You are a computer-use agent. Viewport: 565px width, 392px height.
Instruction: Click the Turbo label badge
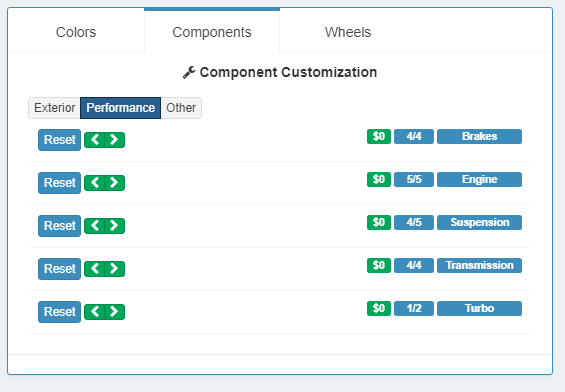pos(479,308)
